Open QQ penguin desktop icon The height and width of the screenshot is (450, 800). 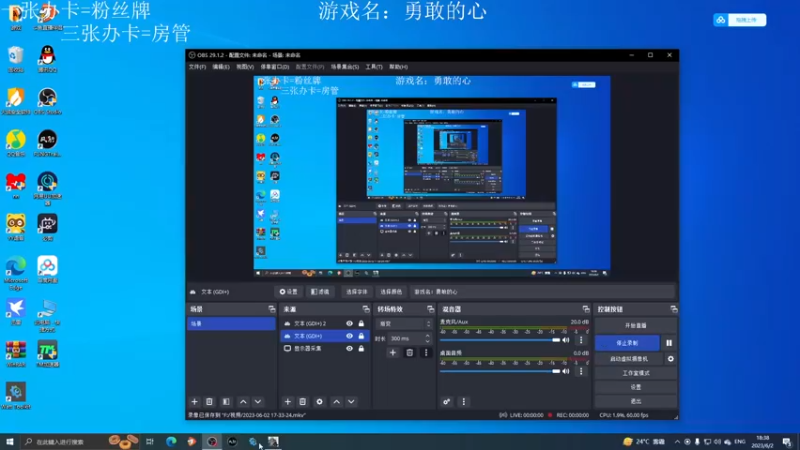47,58
